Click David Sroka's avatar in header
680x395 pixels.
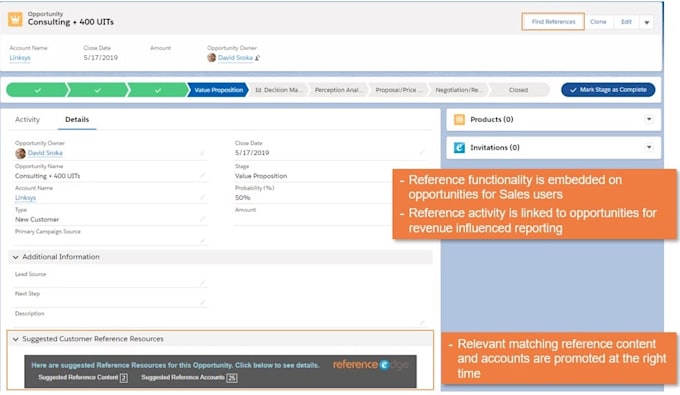212,58
